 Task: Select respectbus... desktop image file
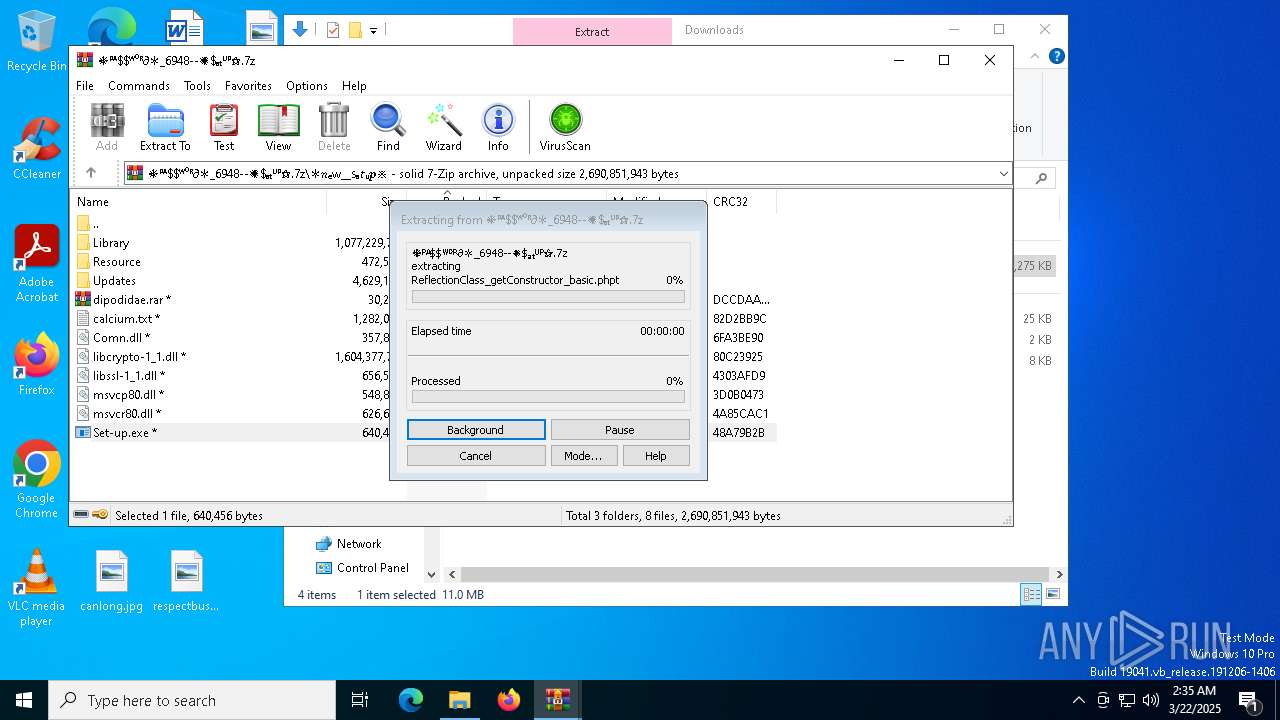(186, 581)
